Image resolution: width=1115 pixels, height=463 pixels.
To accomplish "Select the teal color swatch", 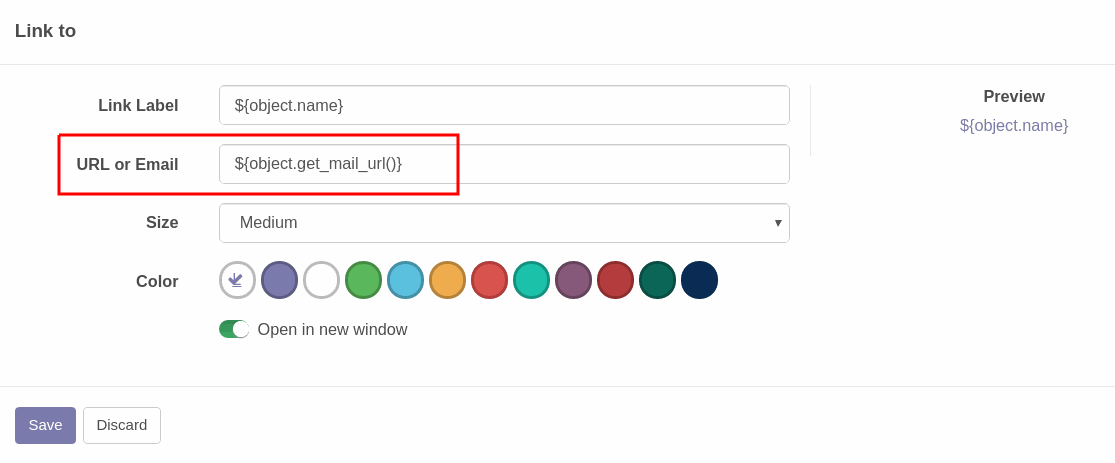I will 531,280.
